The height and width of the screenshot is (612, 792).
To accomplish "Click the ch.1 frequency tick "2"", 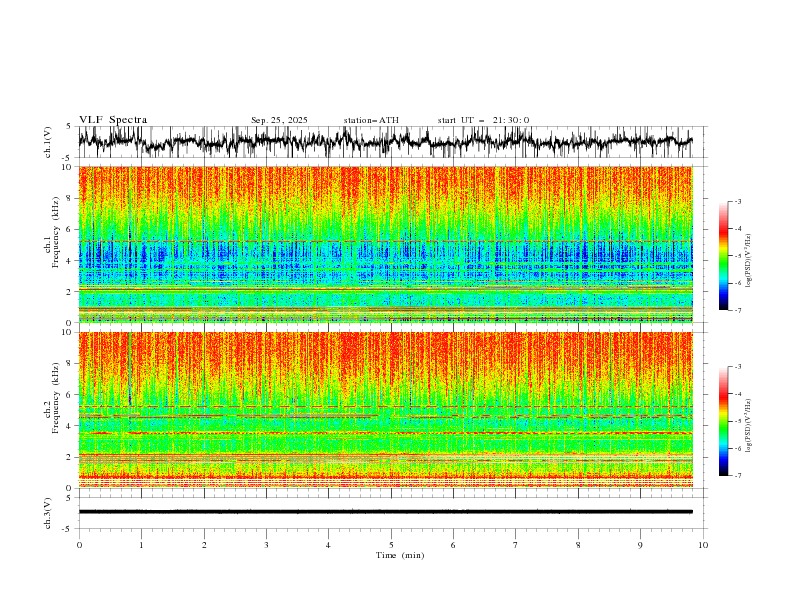I will coord(70,292).
